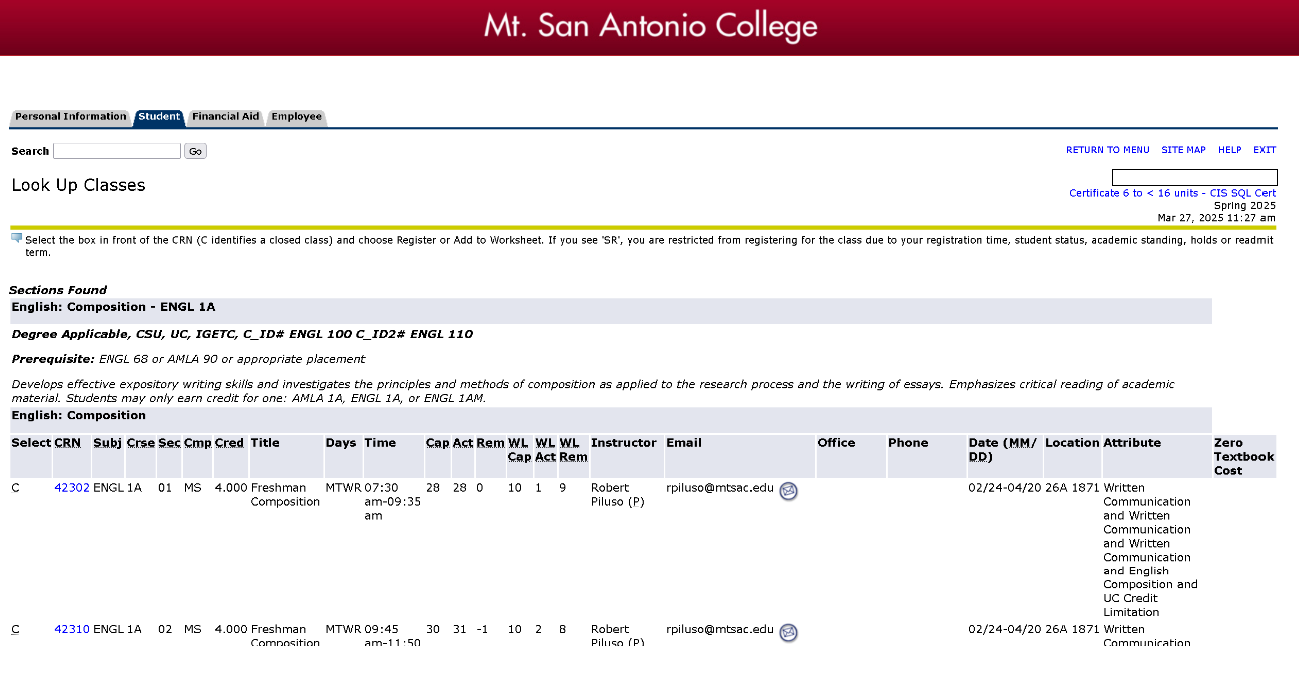Click the info icon beside registration instructions
The image size is (1299, 678).
coord(16,238)
